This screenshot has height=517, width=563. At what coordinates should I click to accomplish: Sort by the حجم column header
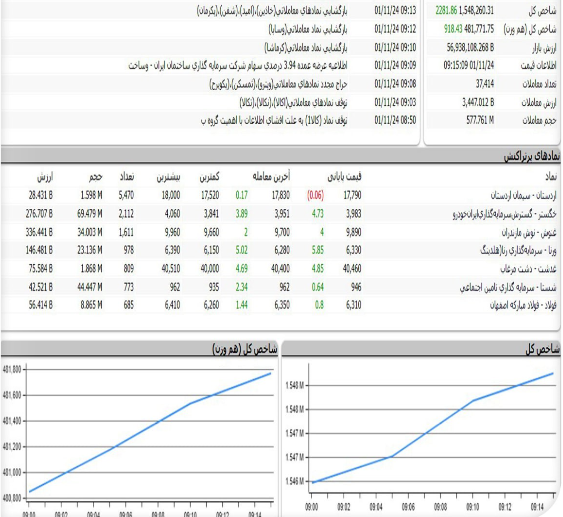click(96, 177)
